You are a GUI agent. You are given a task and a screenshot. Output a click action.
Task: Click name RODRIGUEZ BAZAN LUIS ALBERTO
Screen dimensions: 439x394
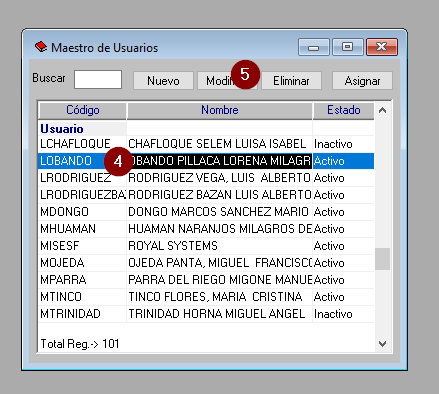(220, 195)
